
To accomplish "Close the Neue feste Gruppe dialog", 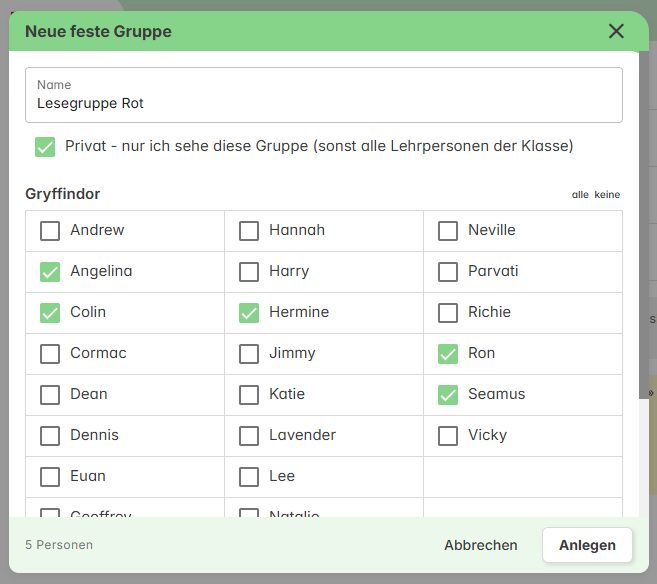I will click(616, 31).
